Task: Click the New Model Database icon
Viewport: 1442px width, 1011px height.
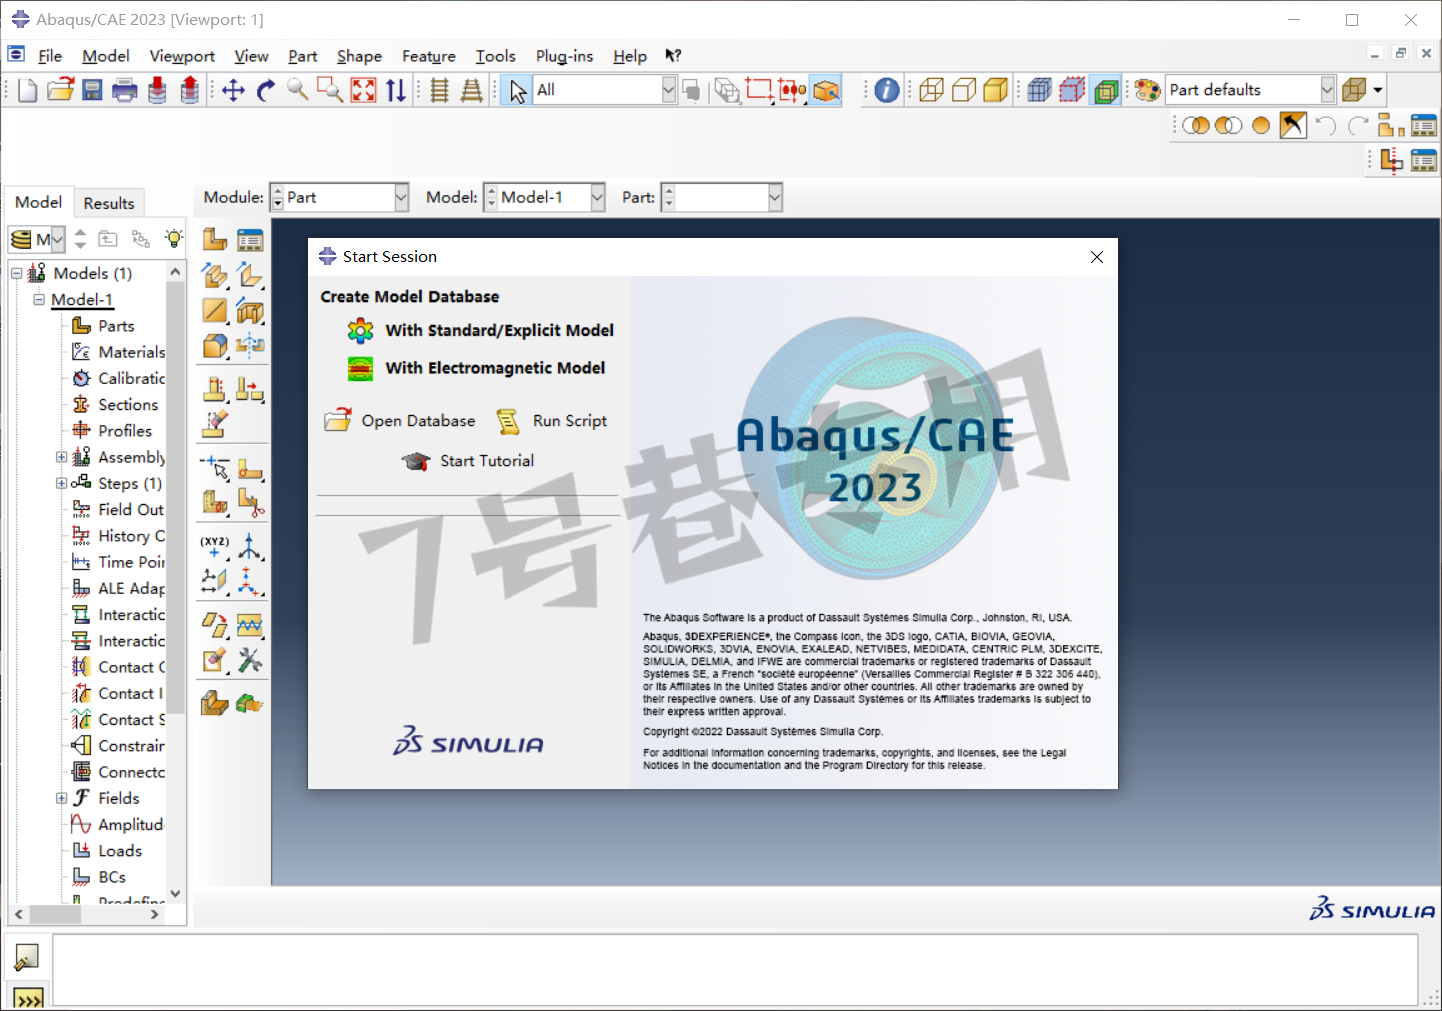Action: point(28,90)
